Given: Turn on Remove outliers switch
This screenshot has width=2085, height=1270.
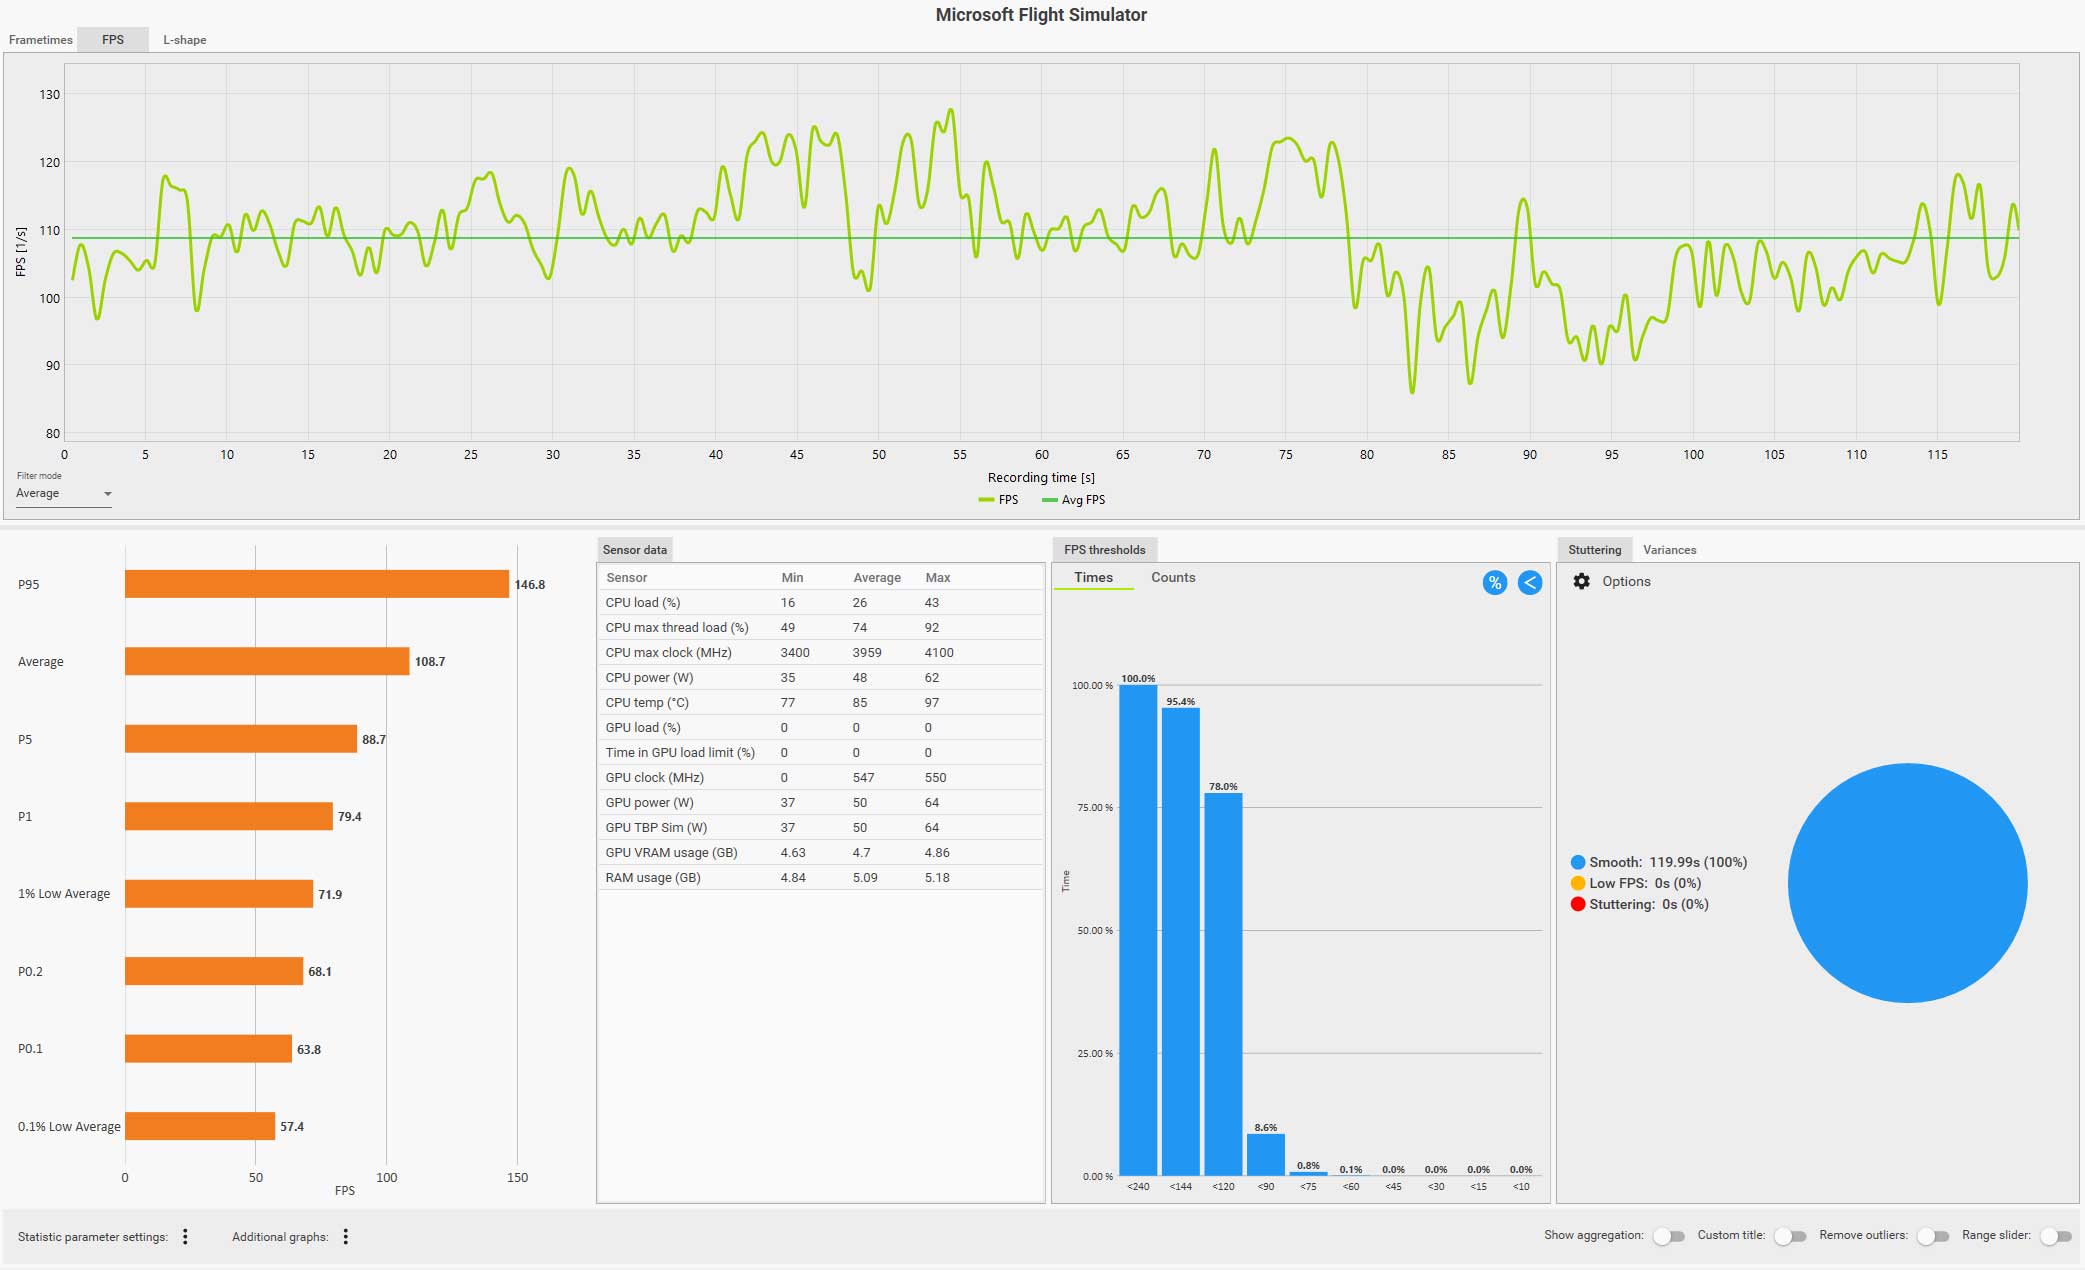Looking at the screenshot, I should 1932,1237.
